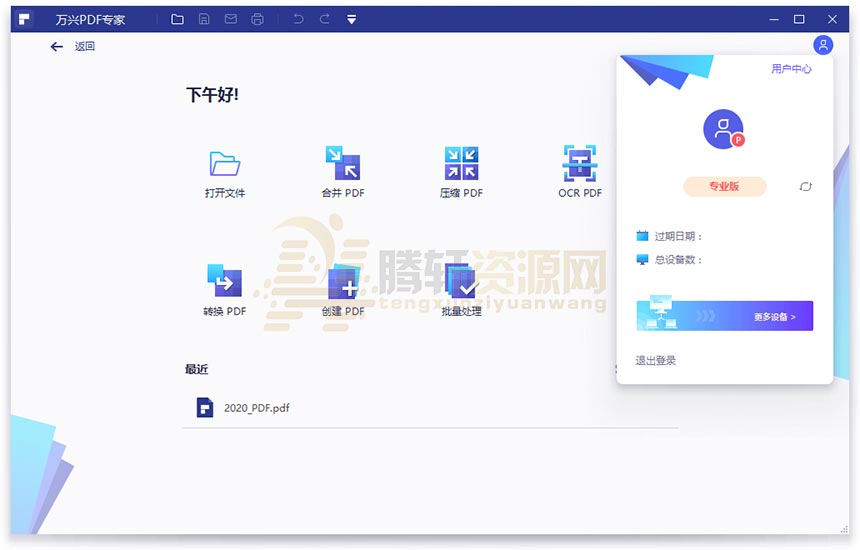The image size is (860, 550).
Task: Click the open folder icon in title bar
Action: (178, 19)
